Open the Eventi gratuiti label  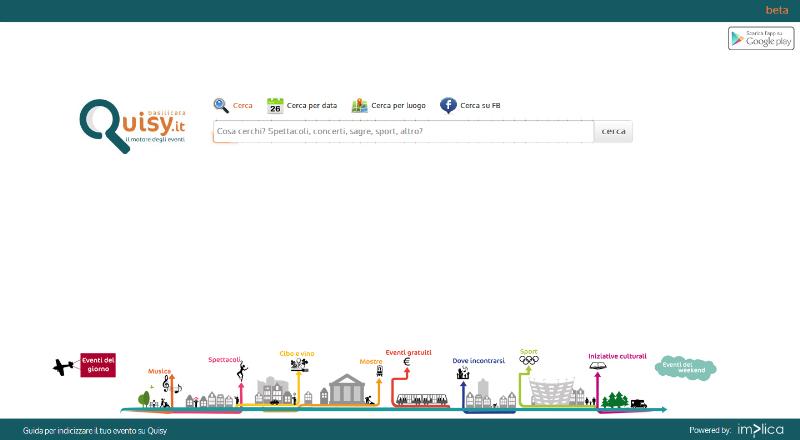pyautogui.click(x=408, y=352)
